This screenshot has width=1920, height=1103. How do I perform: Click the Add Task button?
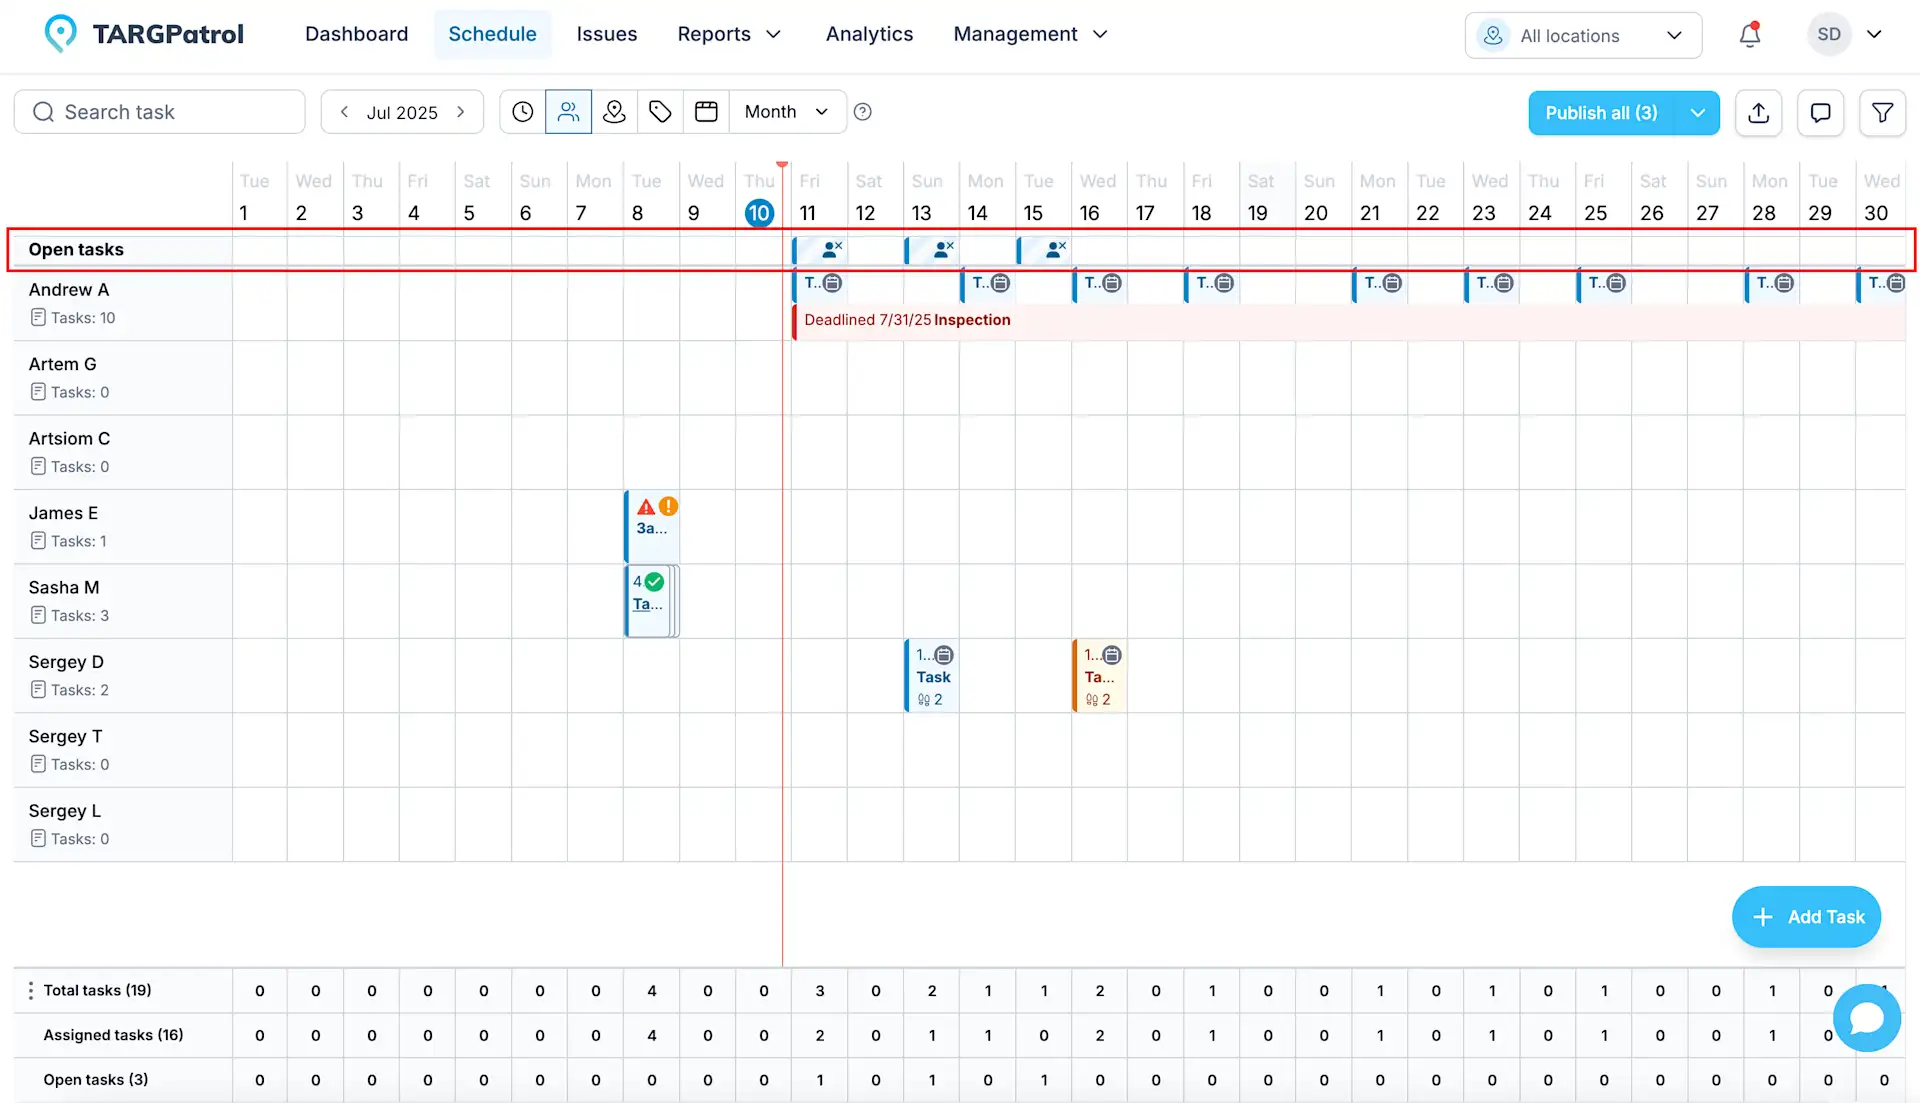pyautogui.click(x=1806, y=917)
